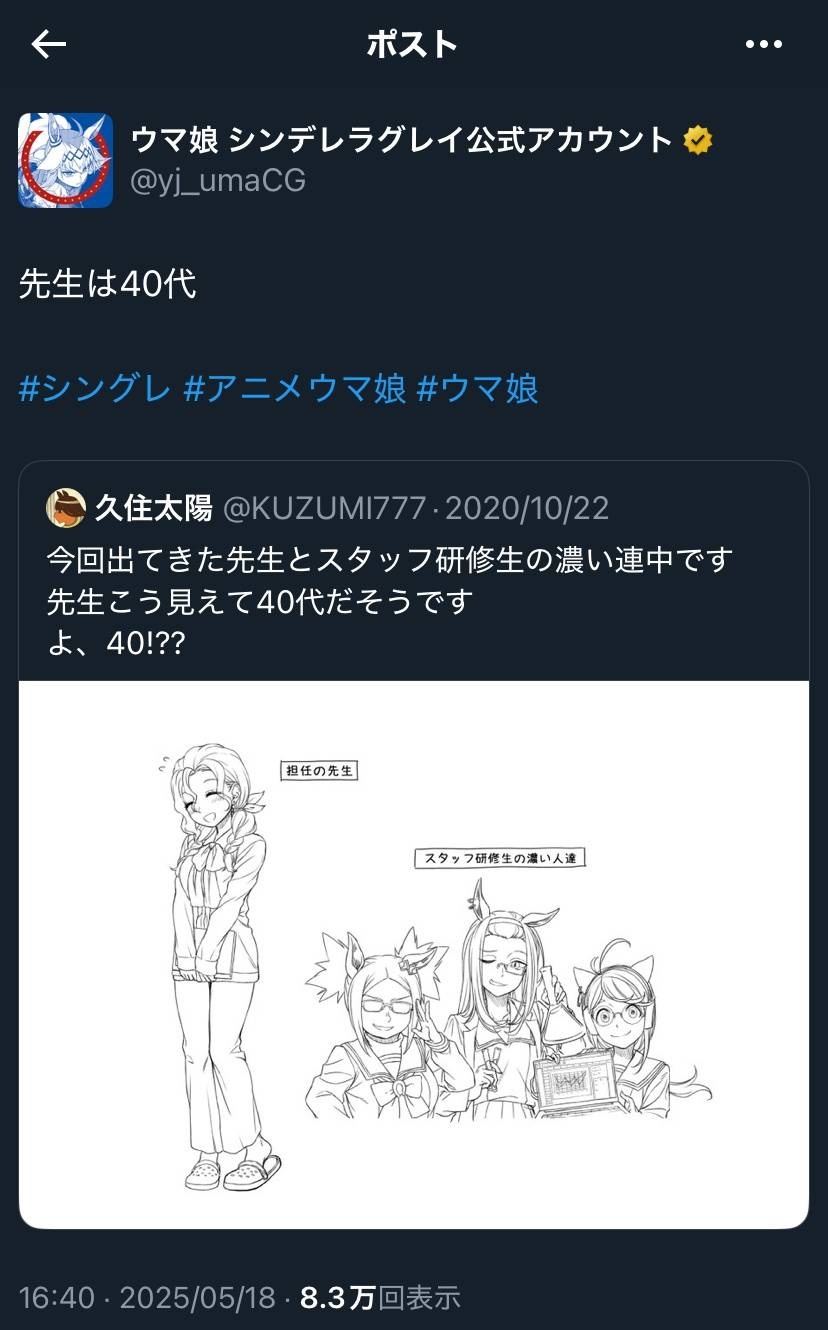Select the 先生は40代 post text
The width and height of the screenshot is (828, 1330).
pos(107,285)
